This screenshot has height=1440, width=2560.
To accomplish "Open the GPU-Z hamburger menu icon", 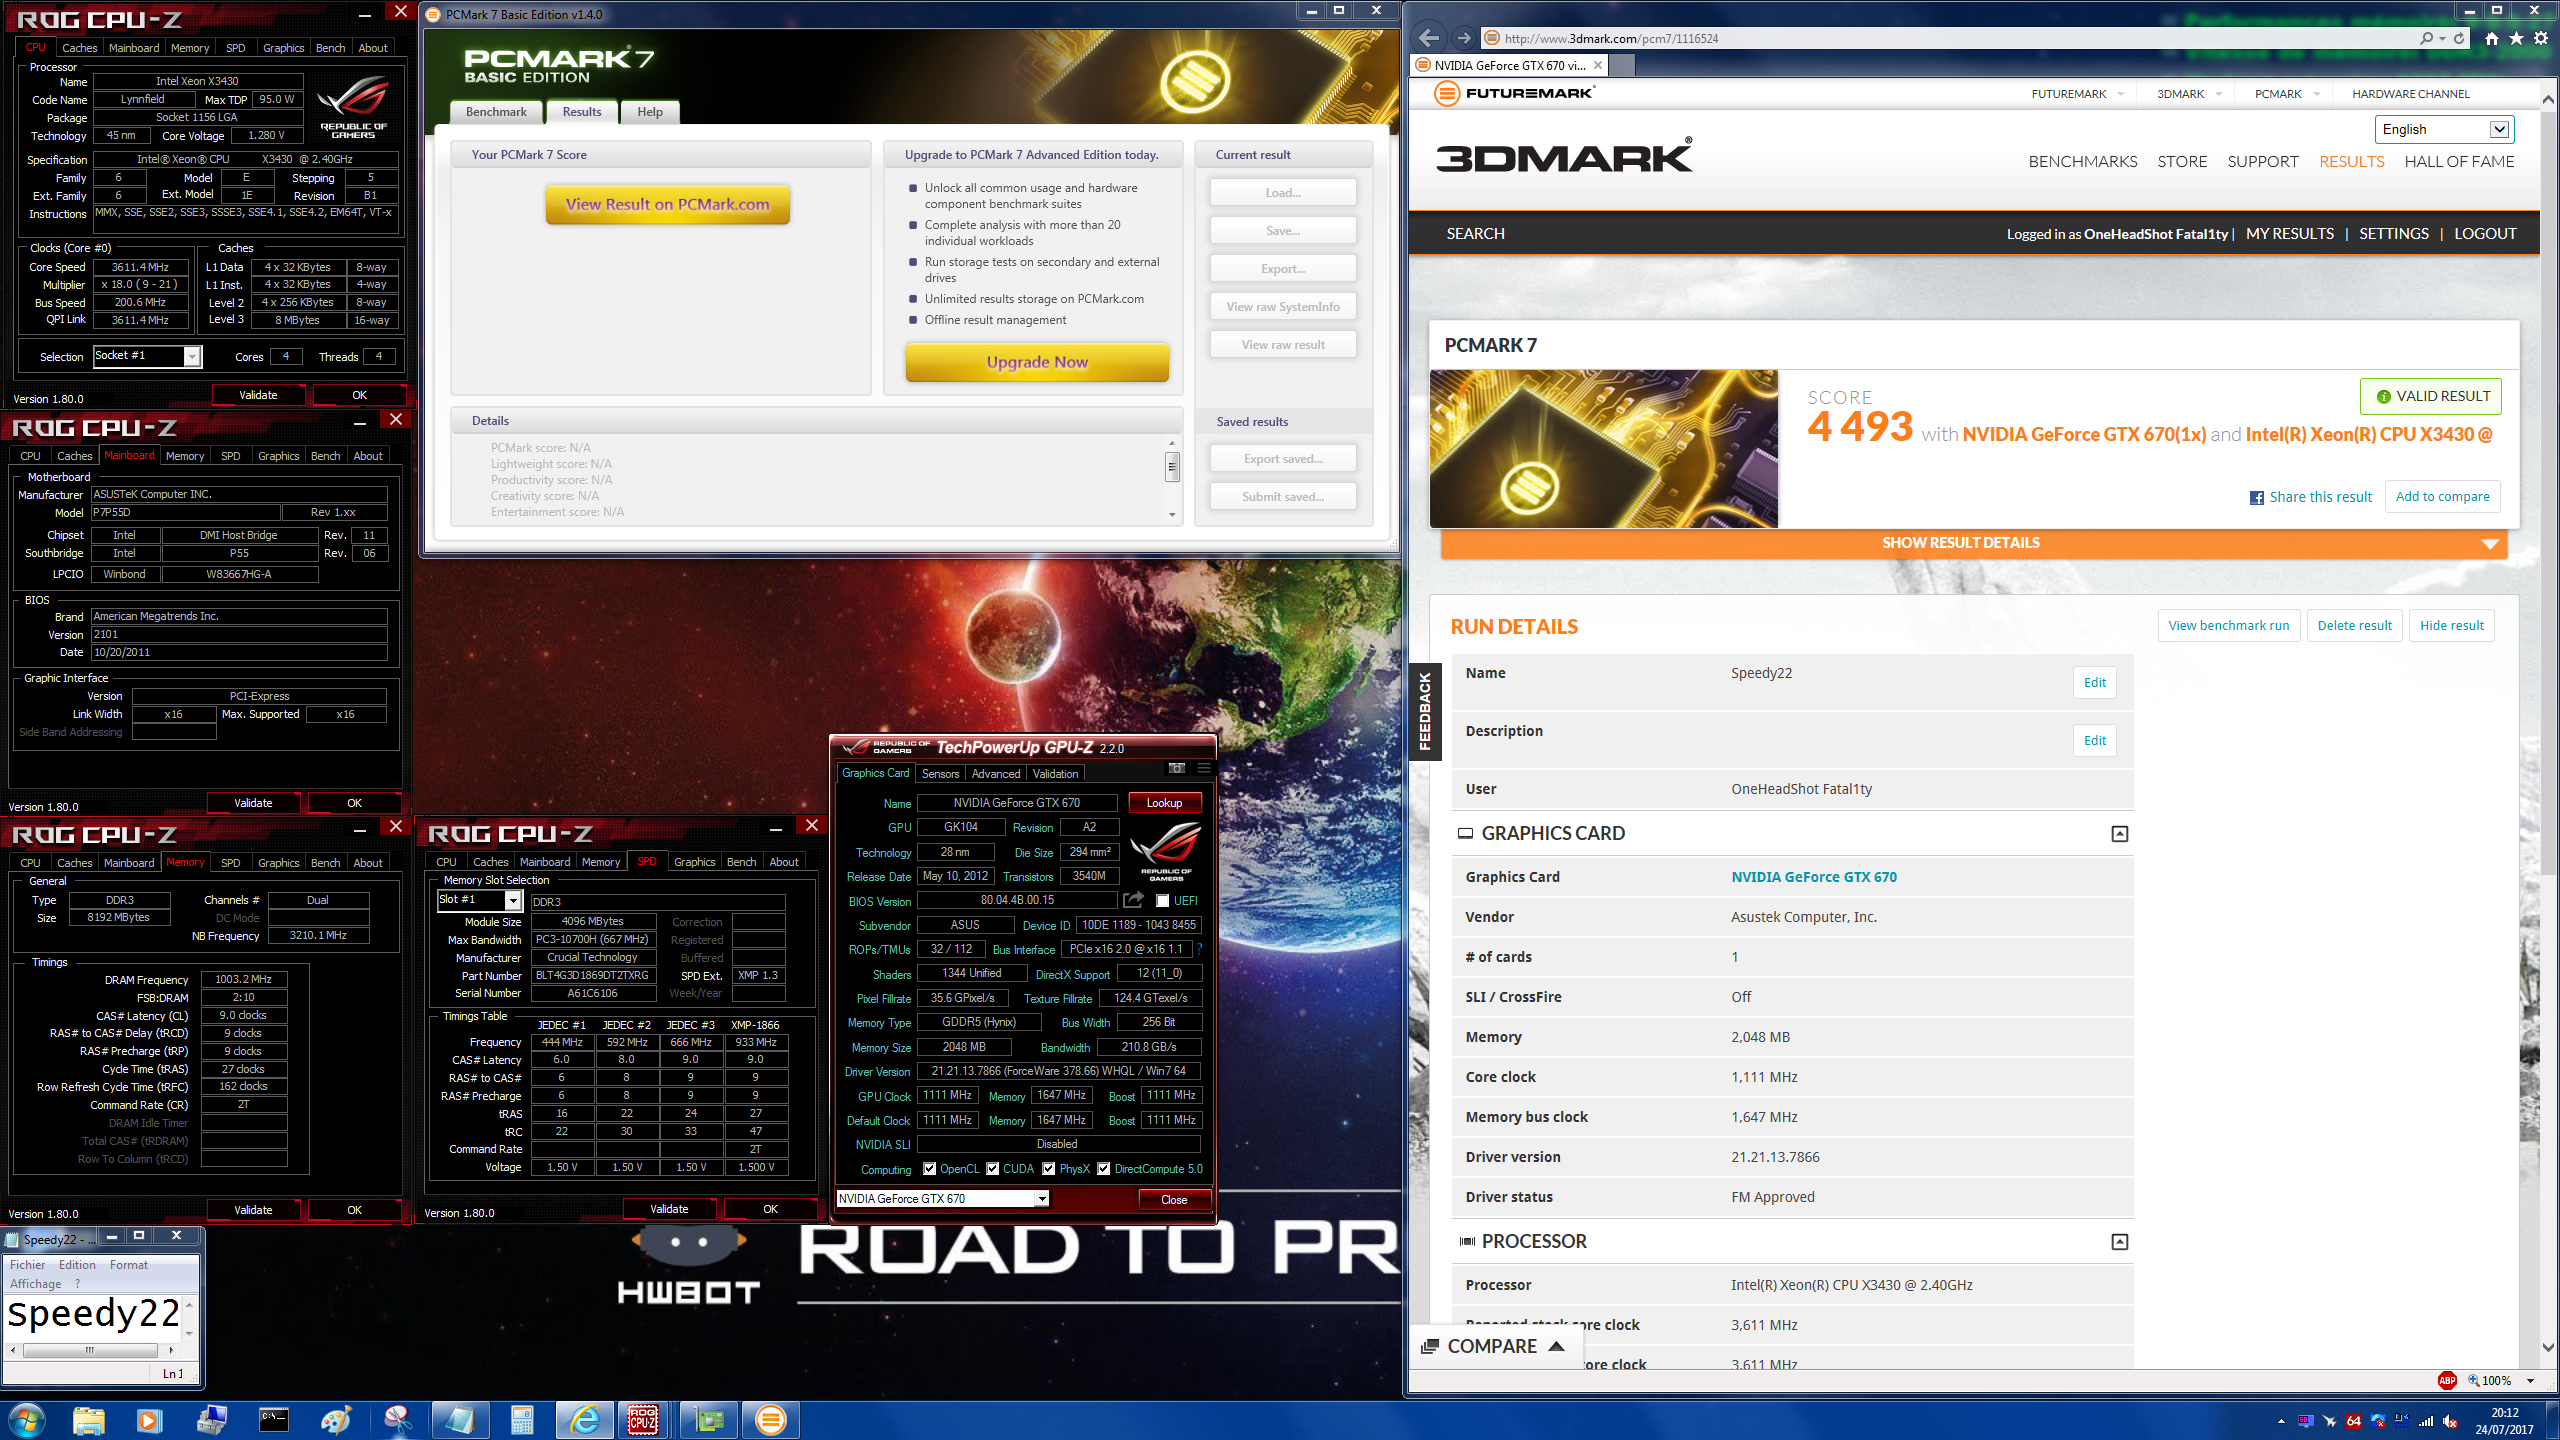I will [x=1204, y=768].
